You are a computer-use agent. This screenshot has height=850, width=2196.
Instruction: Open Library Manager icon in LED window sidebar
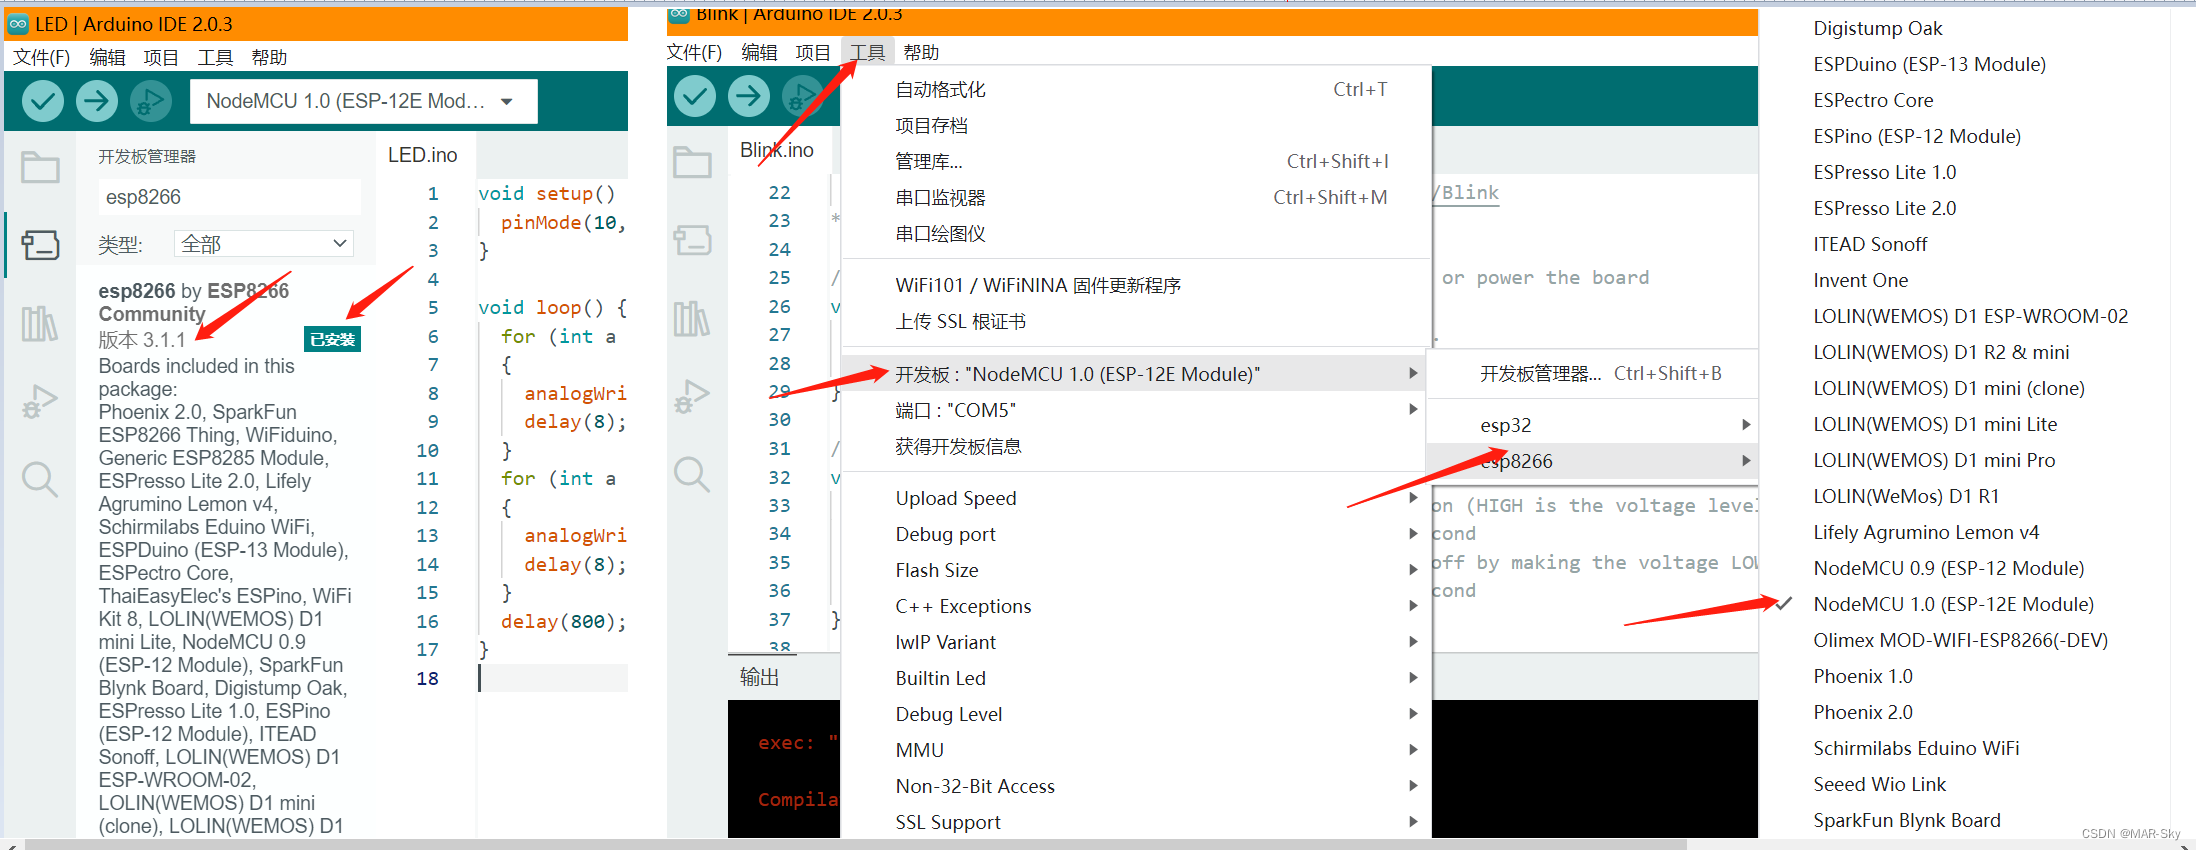40,323
